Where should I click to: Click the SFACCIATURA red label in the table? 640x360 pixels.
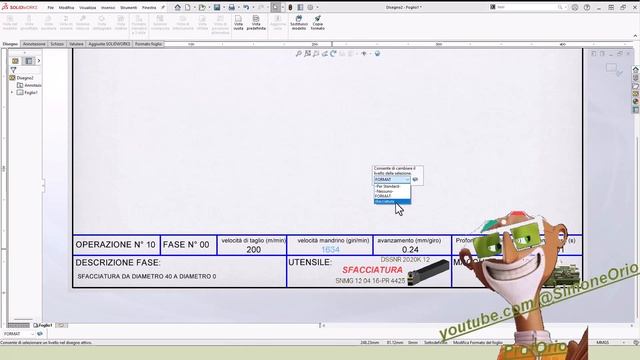pos(372,270)
